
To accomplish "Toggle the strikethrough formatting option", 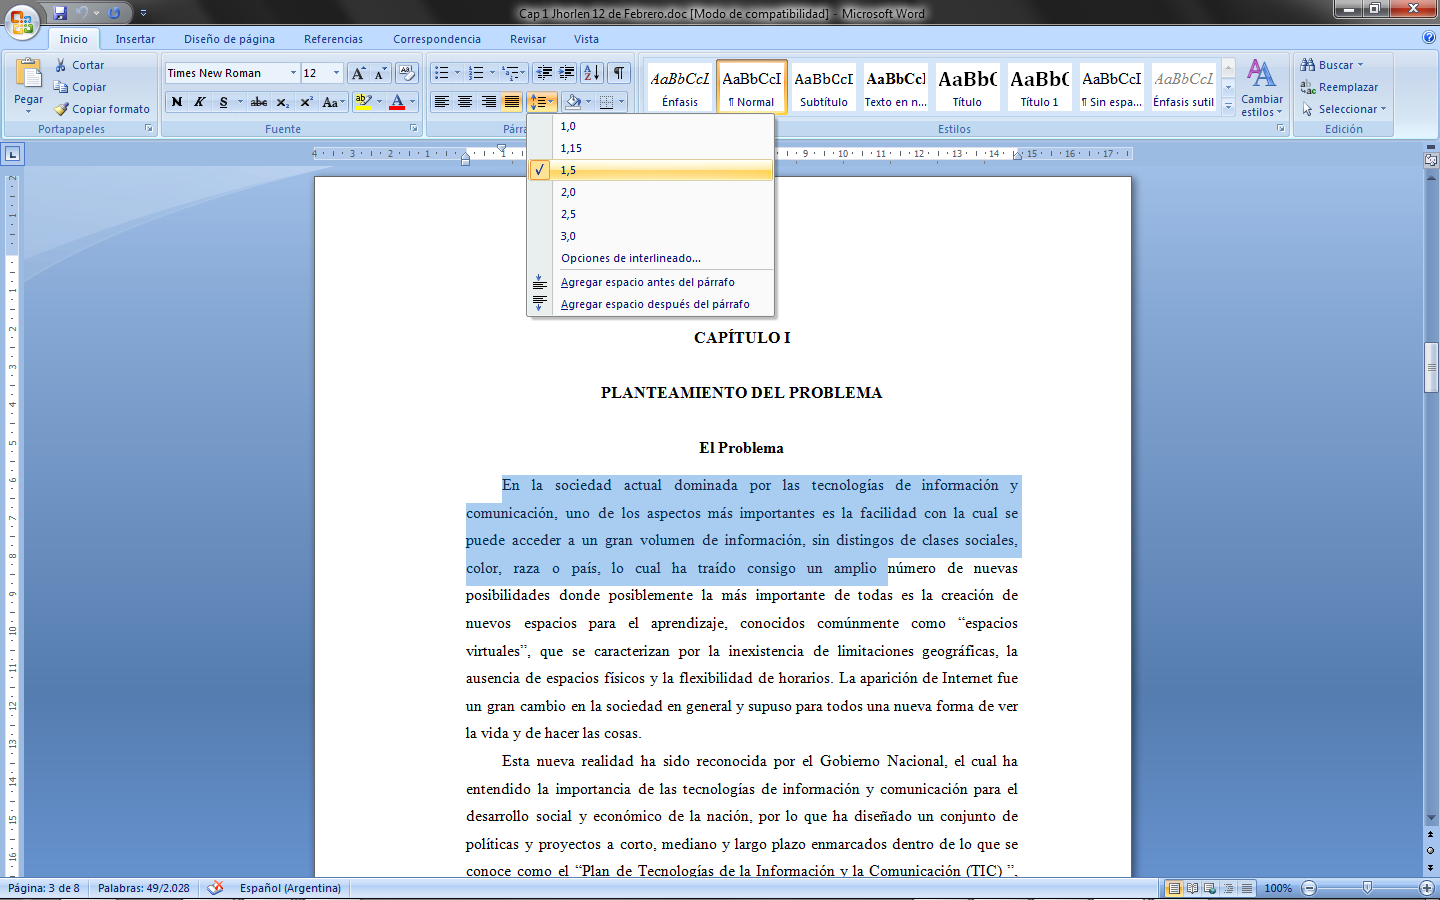I will tap(259, 101).
